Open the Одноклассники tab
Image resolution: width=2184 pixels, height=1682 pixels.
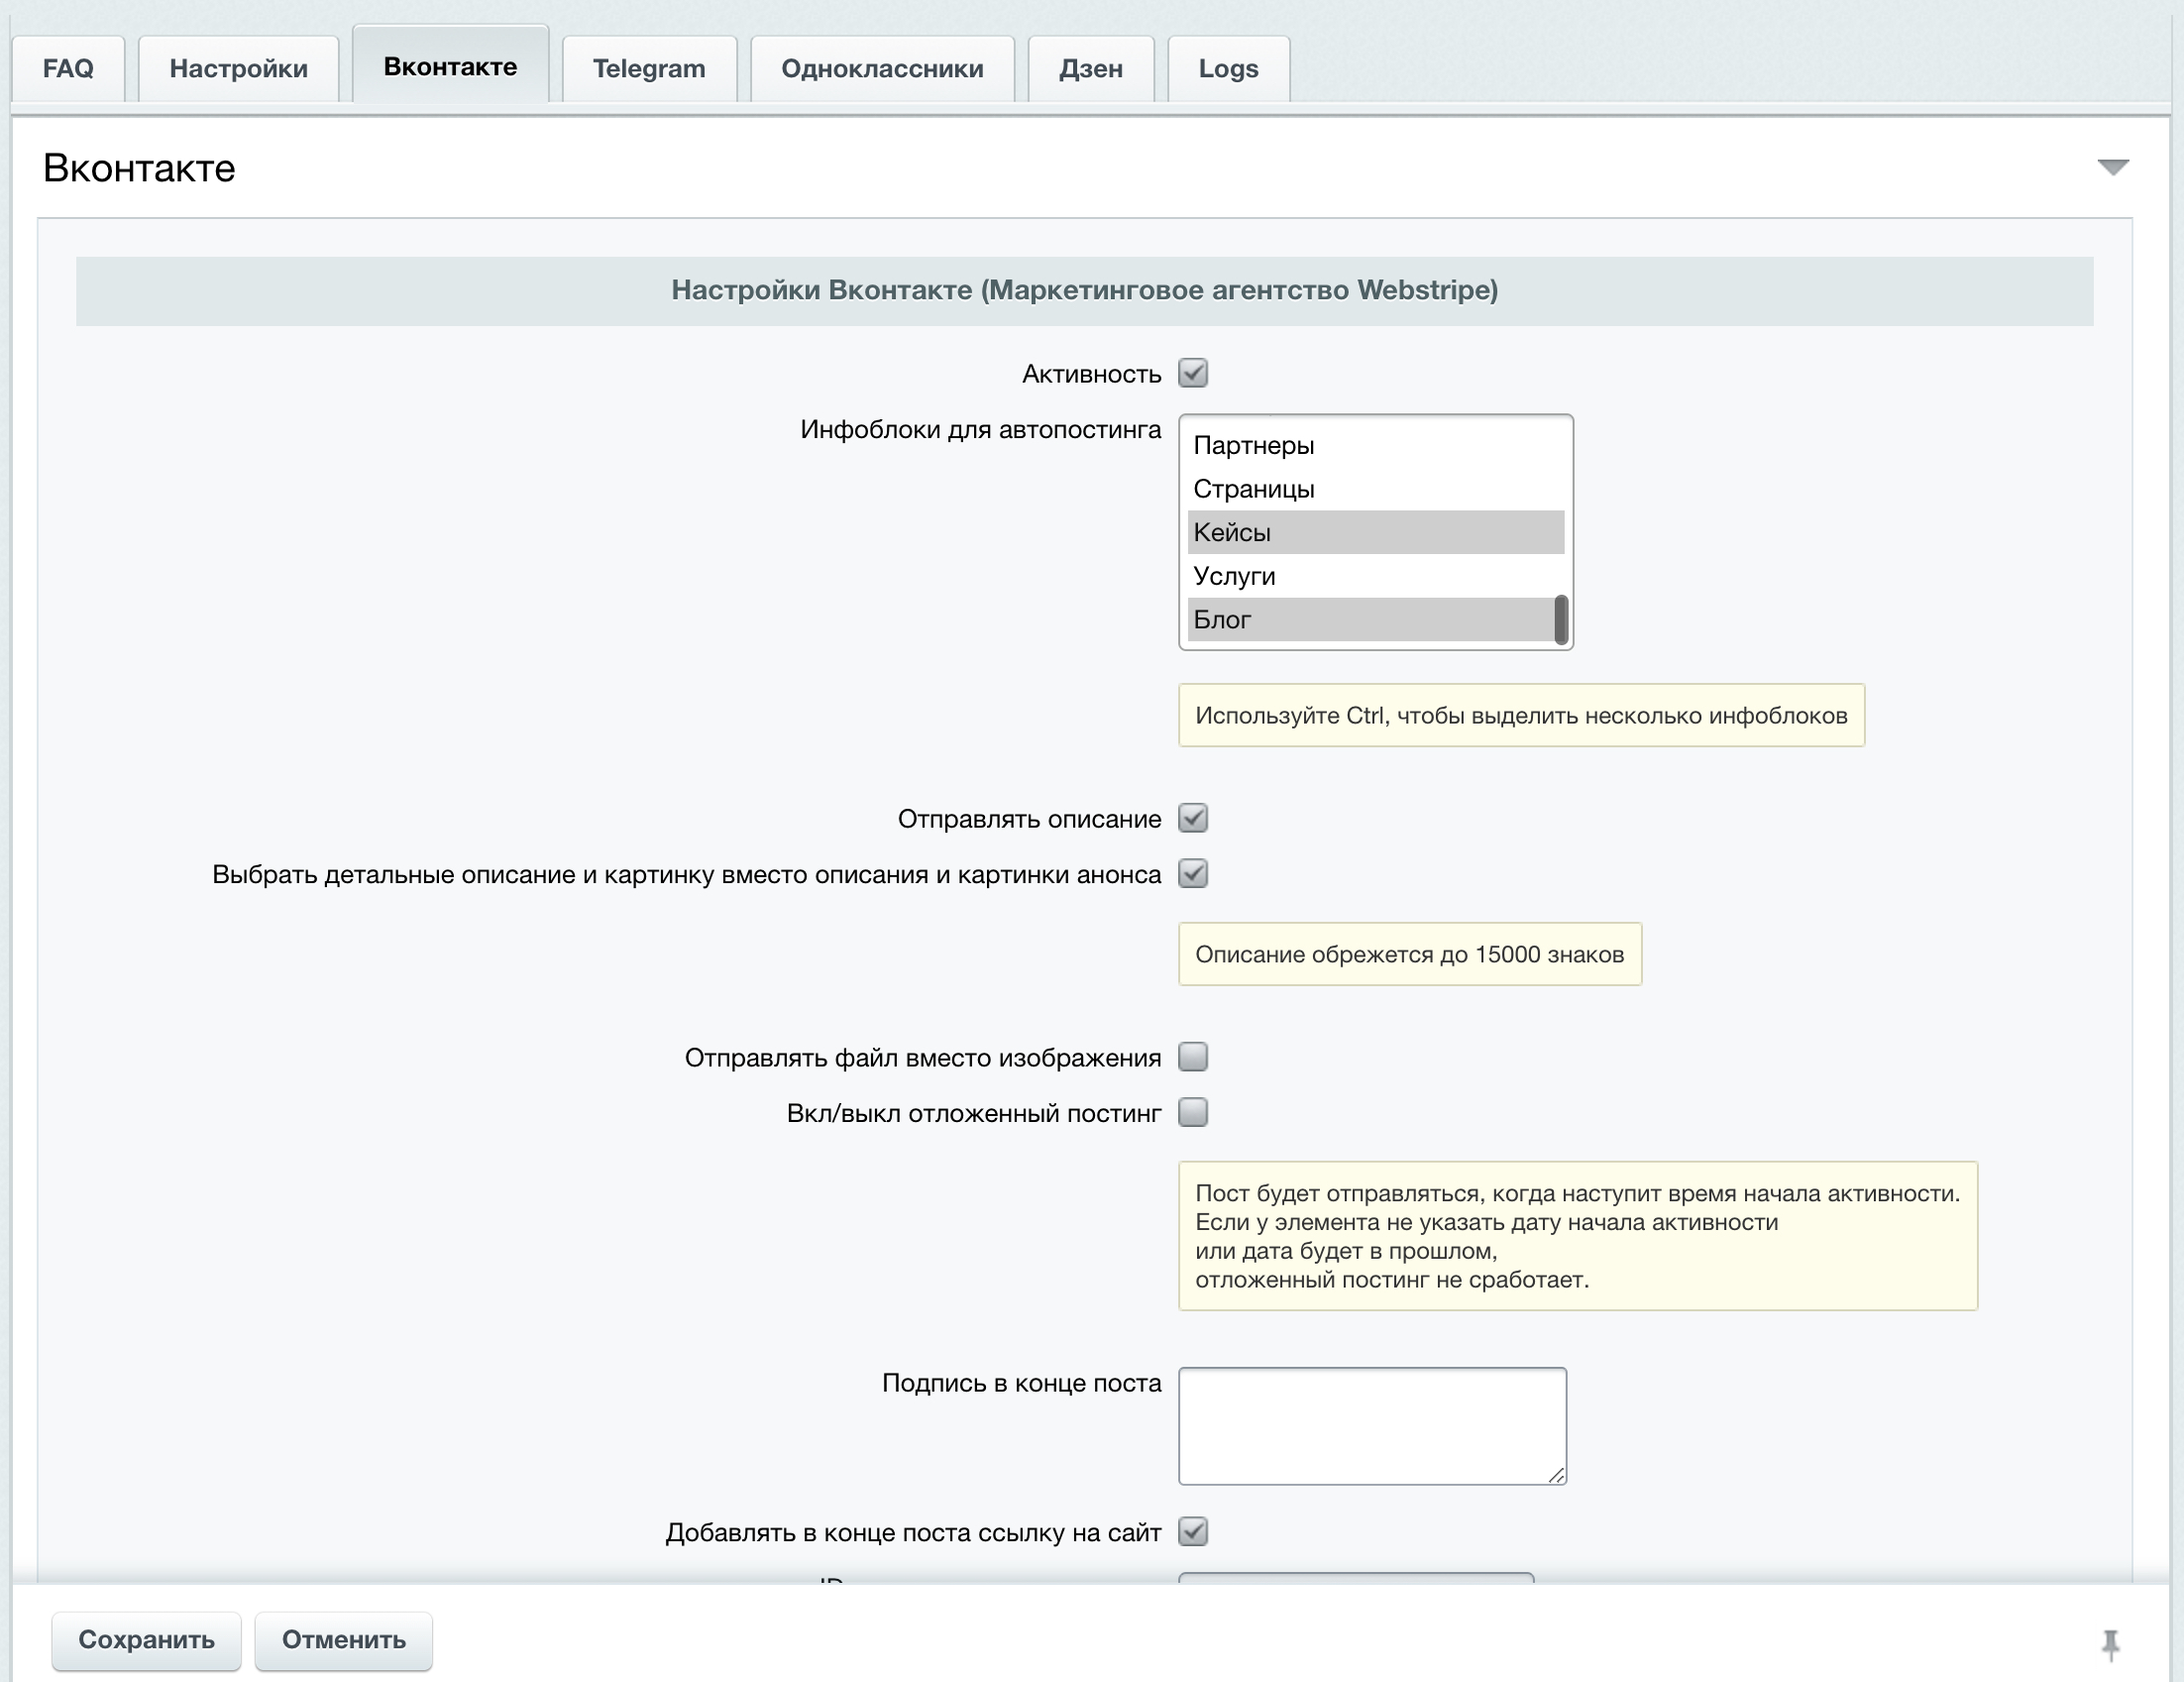(x=881, y=68)
